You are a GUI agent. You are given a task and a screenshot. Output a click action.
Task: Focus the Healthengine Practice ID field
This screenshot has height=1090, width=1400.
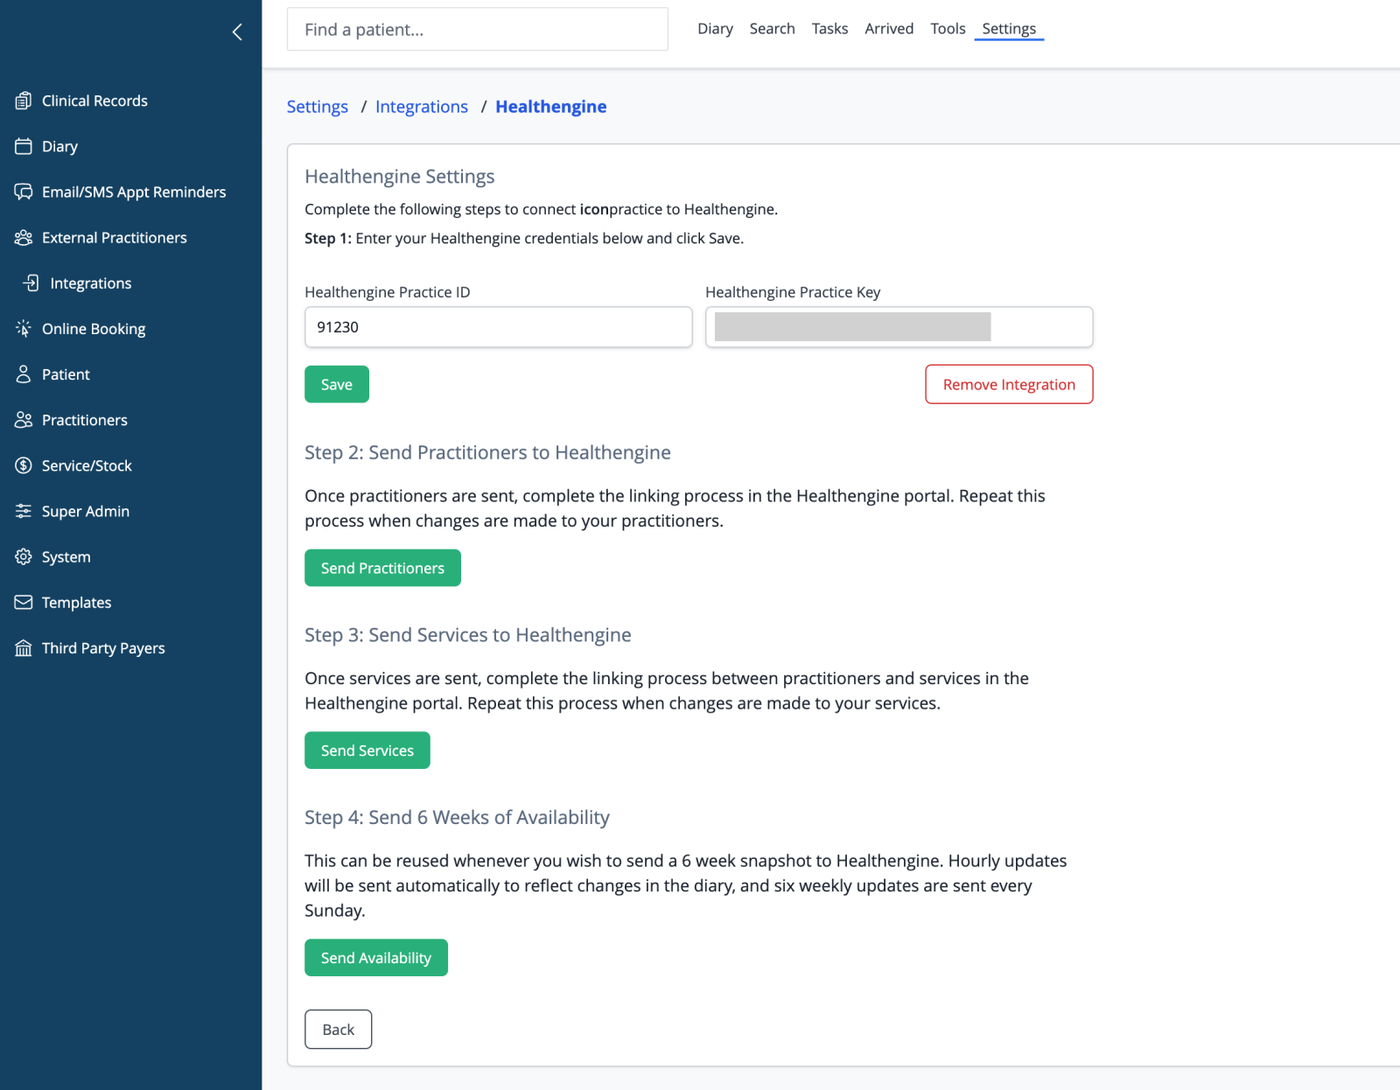pos(498,327)
